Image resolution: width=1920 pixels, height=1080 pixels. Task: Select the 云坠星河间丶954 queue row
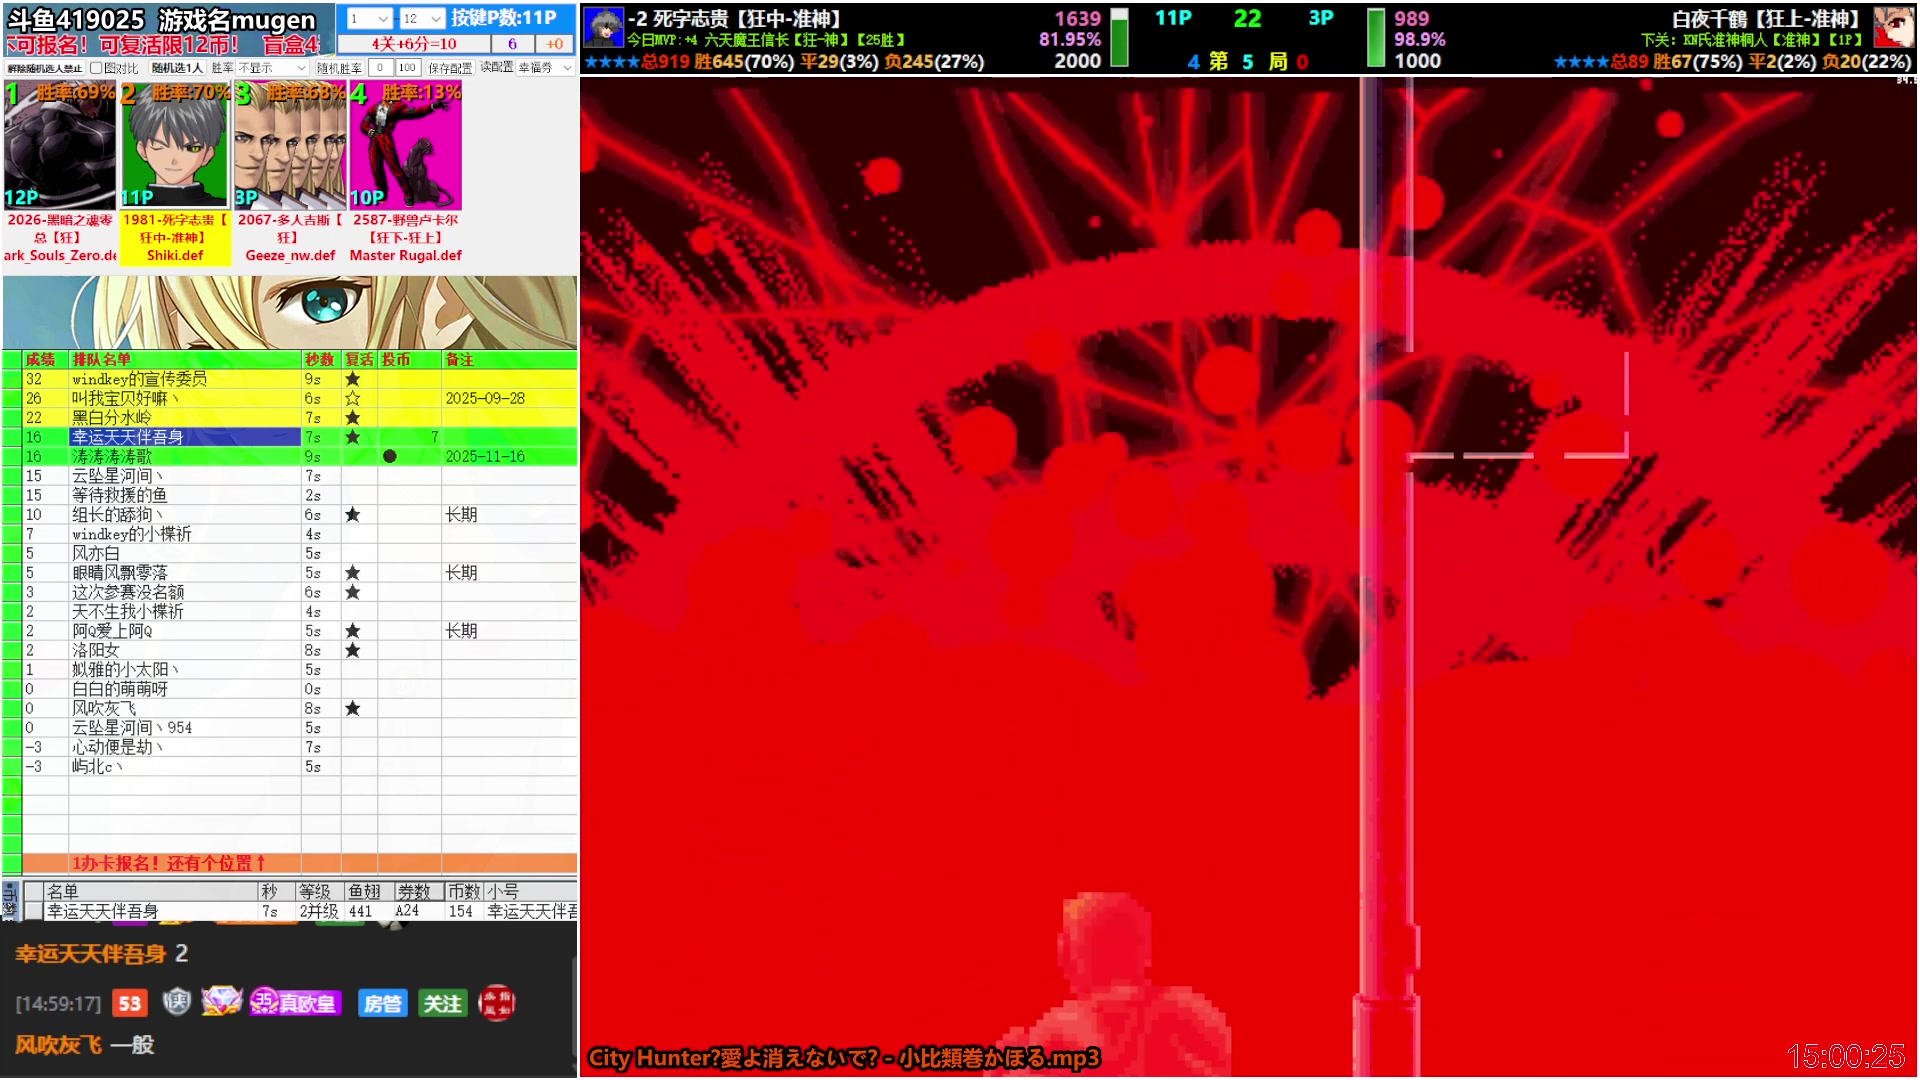click(x=300, y=728)
